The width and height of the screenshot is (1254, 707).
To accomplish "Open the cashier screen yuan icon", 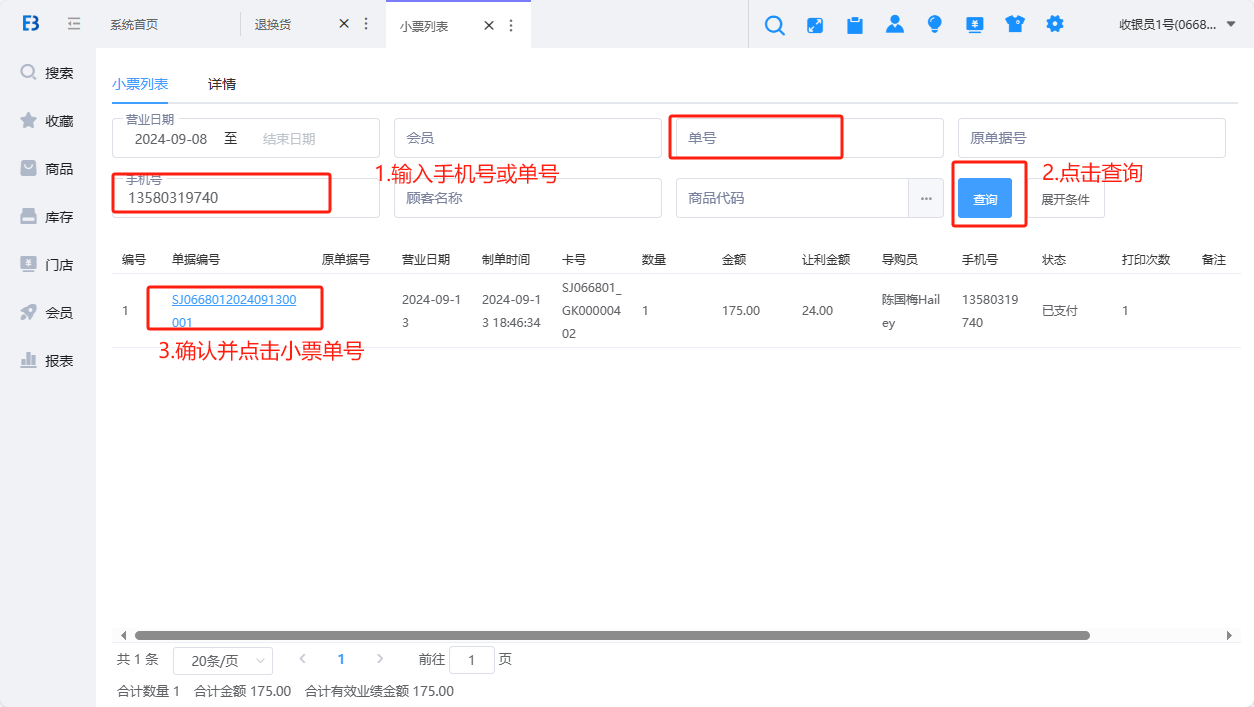I will [975, 25].
